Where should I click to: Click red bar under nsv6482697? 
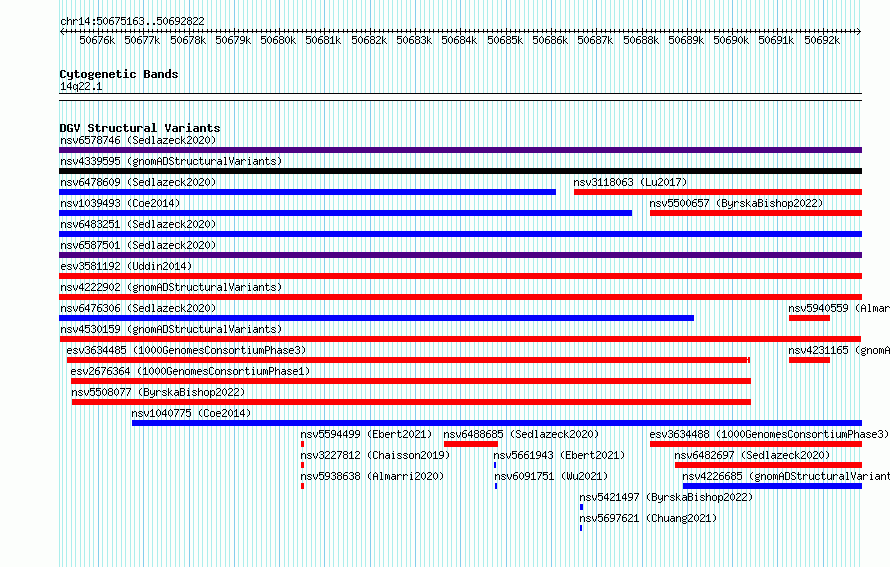coord(769,465)
